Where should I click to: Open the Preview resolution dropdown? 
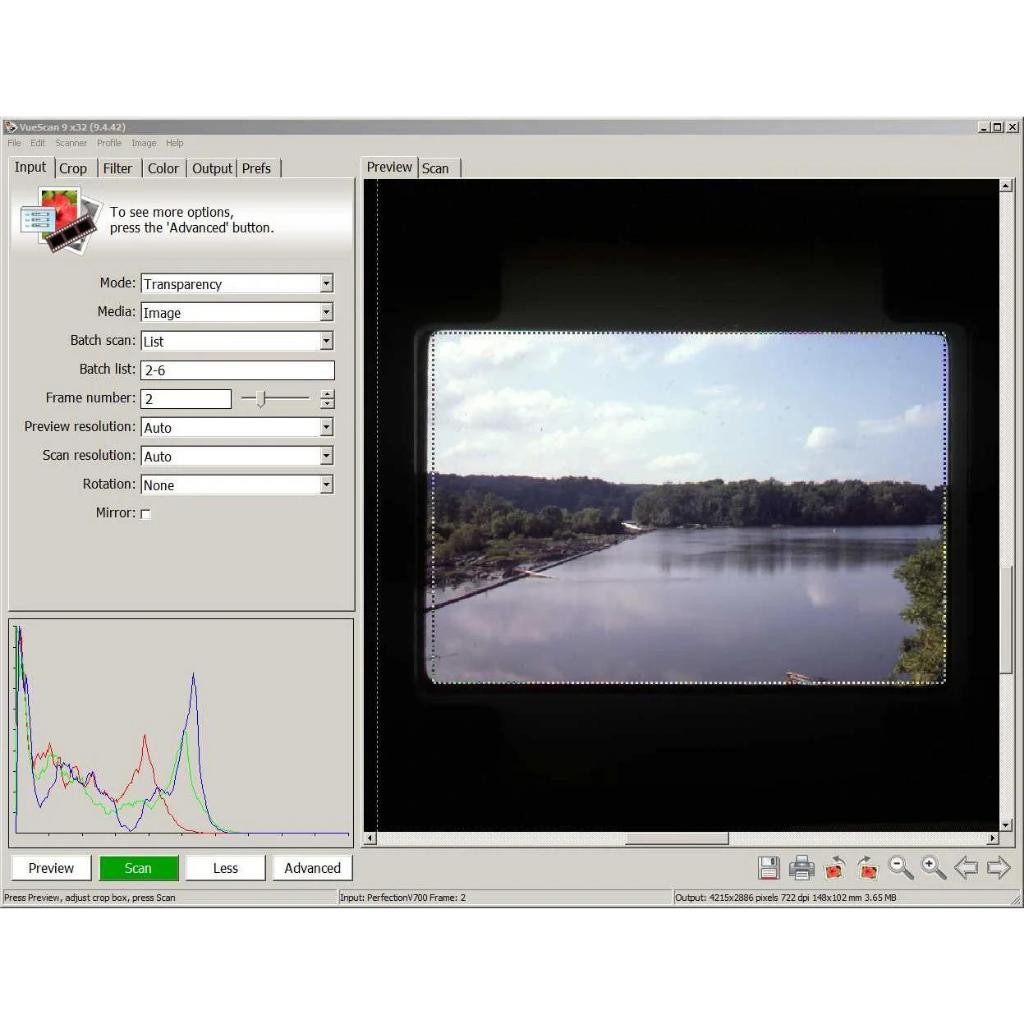point(237,427)
